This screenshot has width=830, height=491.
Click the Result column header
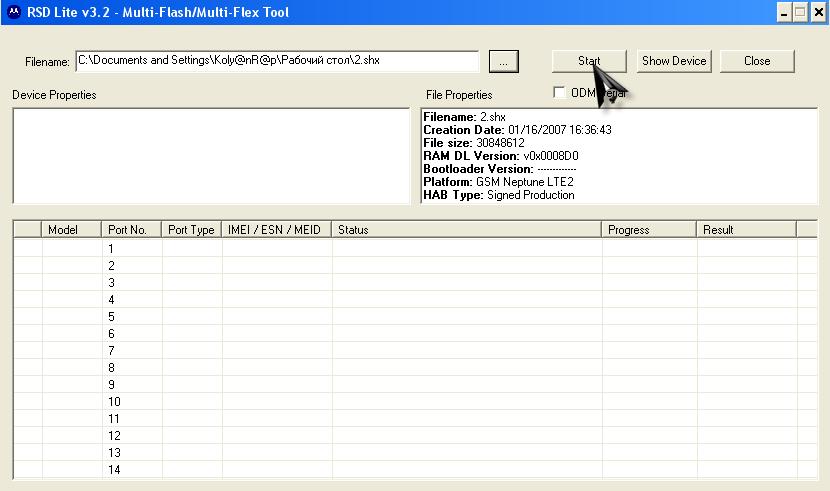[x=746, y=230]
